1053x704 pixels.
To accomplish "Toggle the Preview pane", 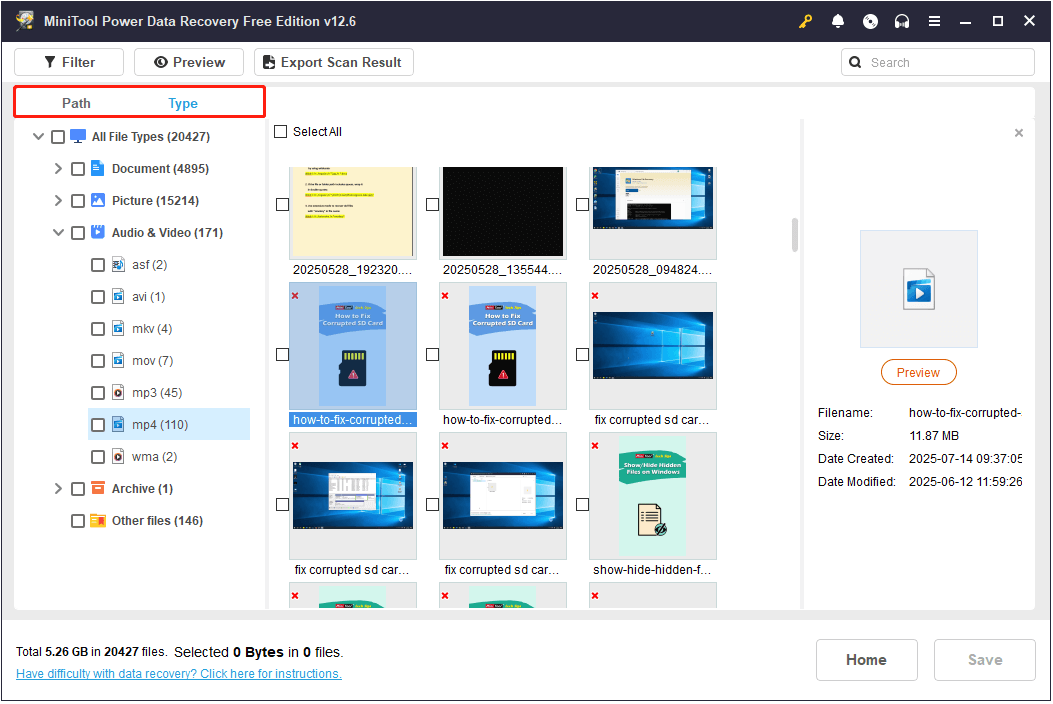I will pos(188,61).
